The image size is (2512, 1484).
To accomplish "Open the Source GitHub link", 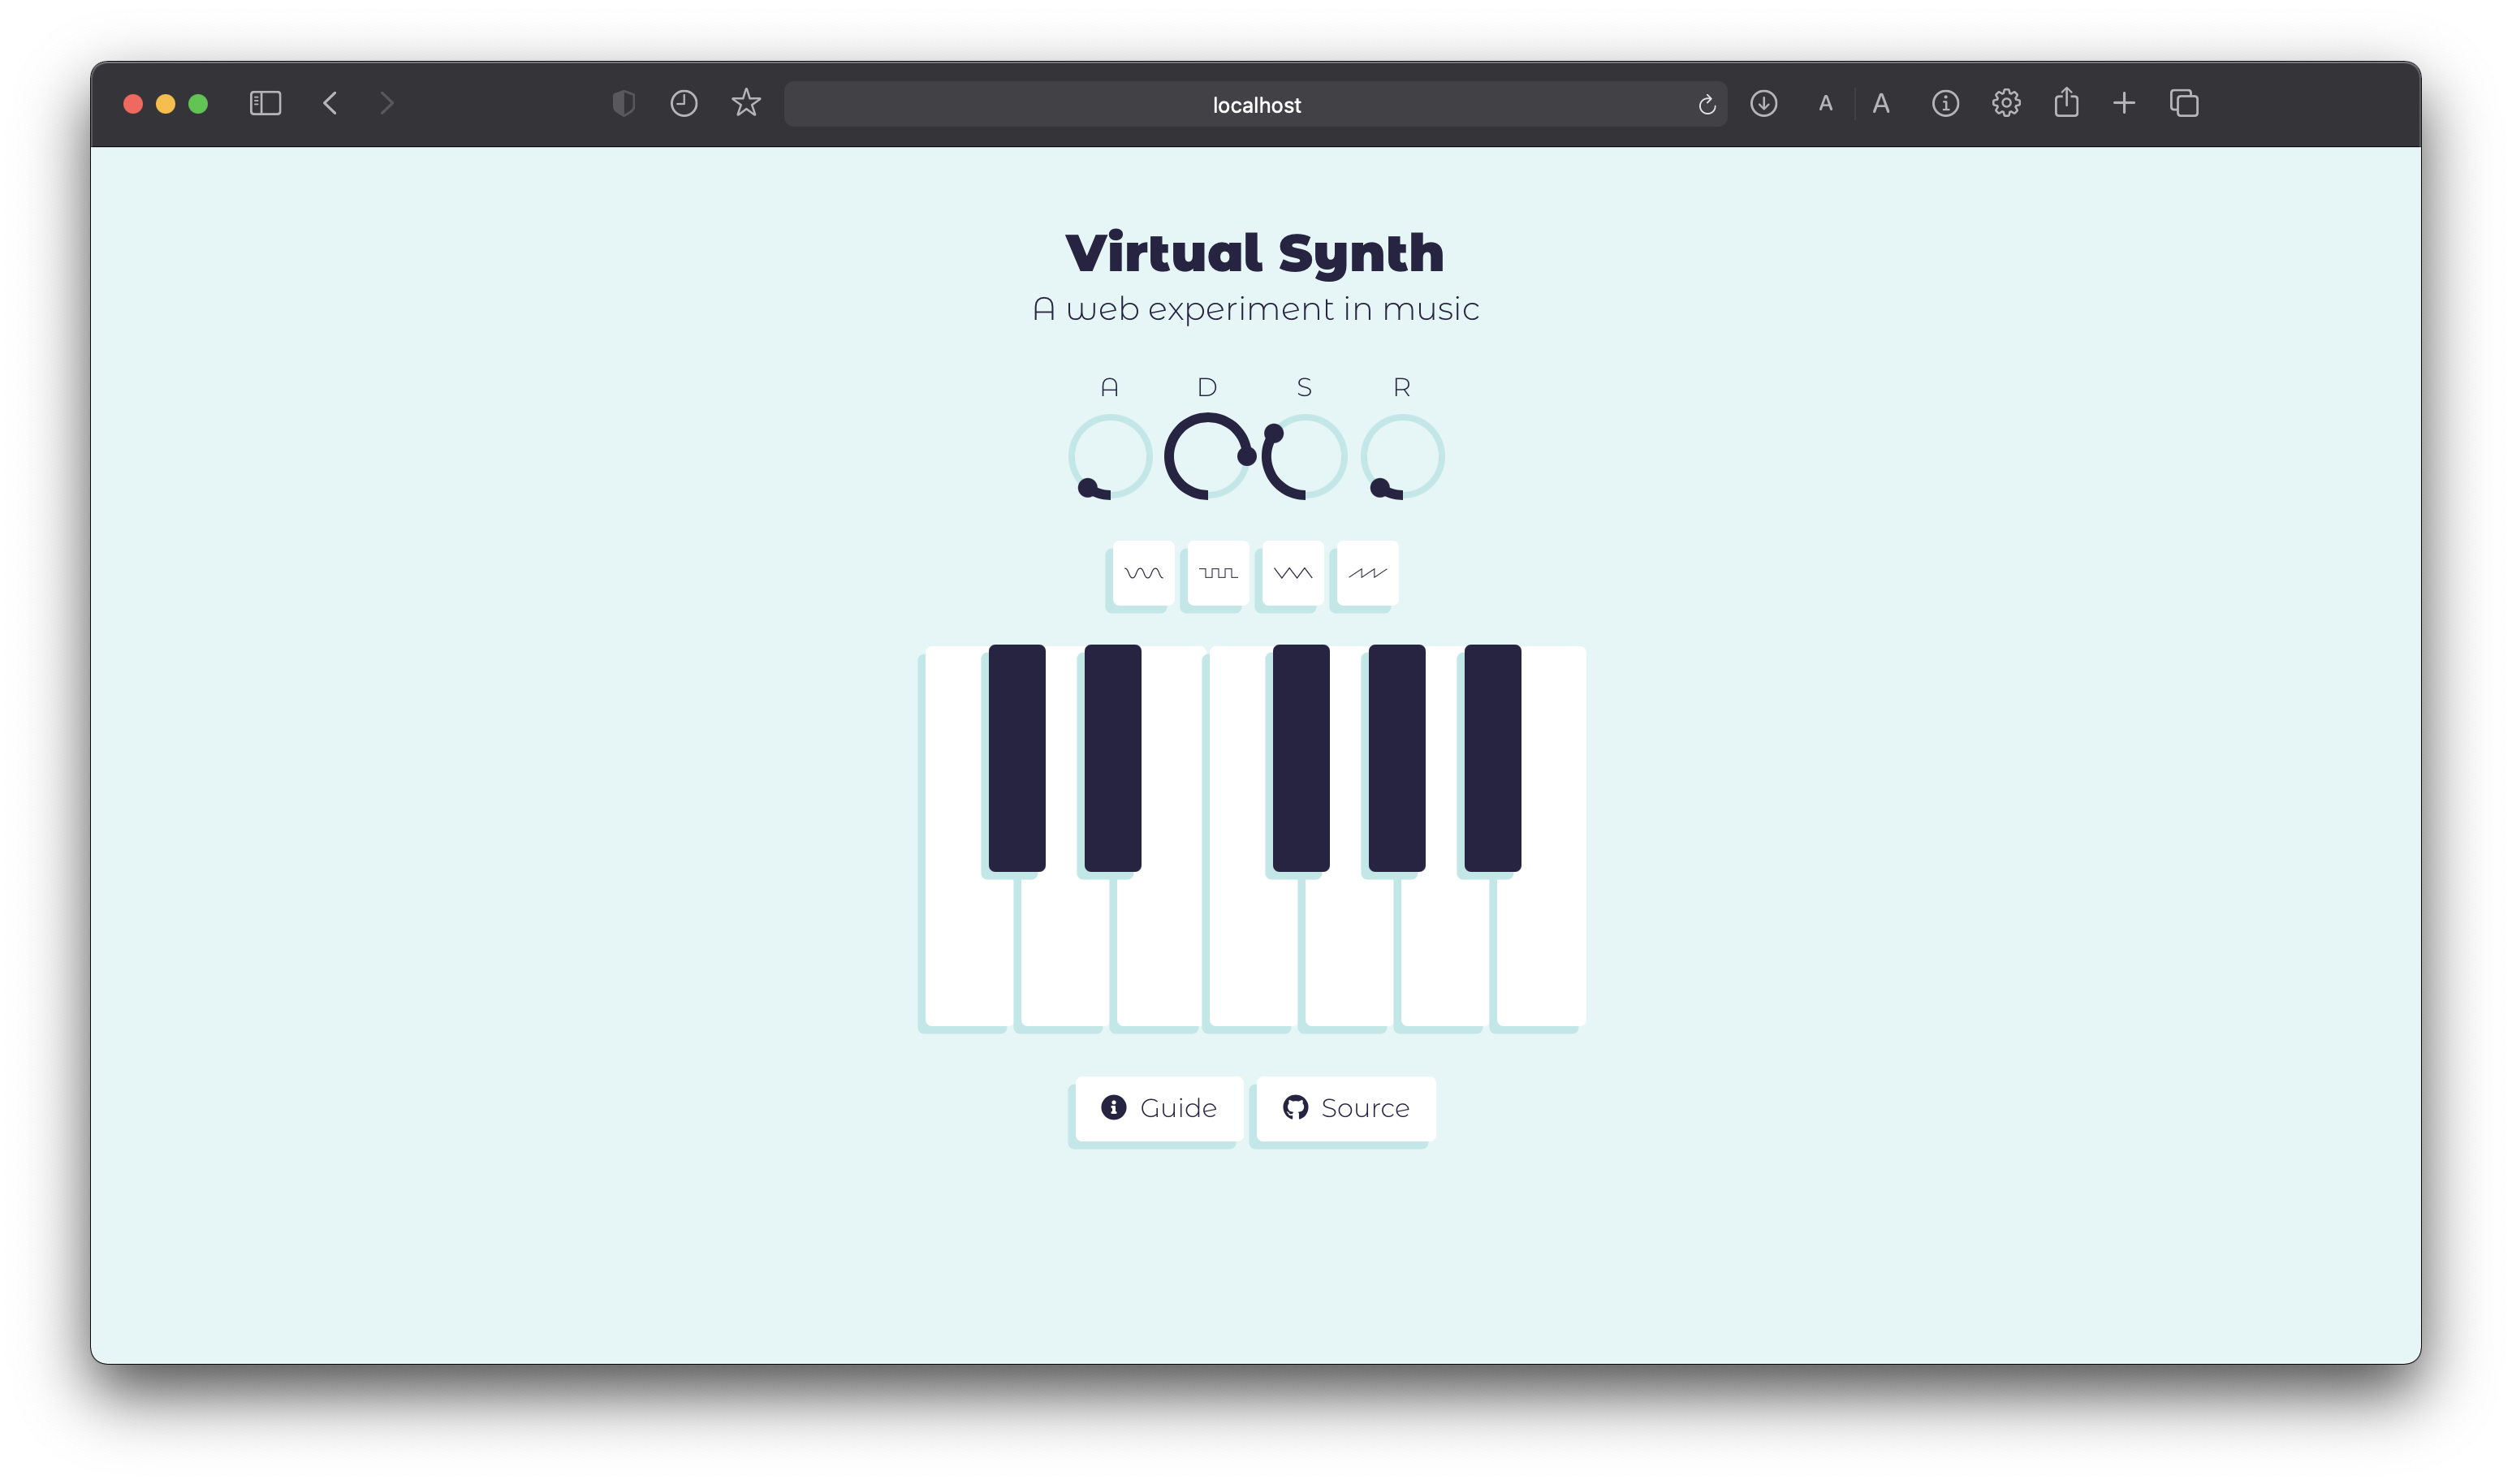I will click(x=1346, y=1108).
